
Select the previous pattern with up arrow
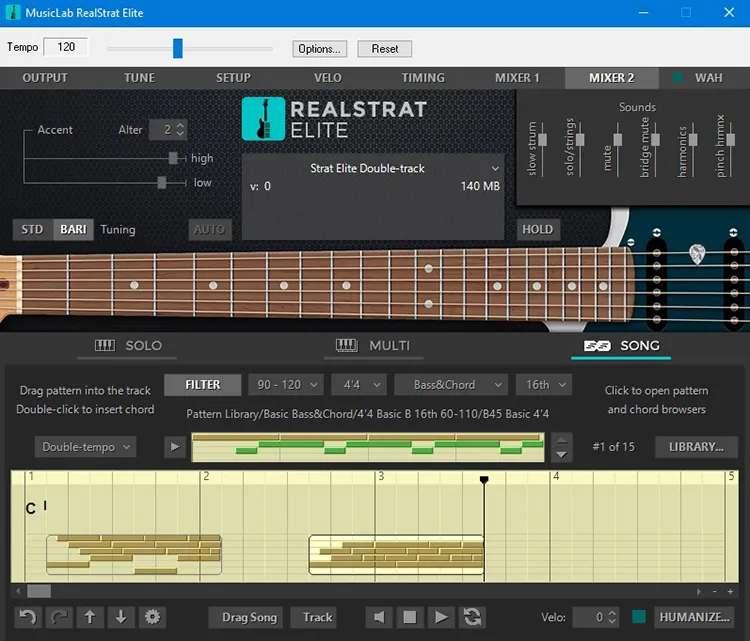(x=562, y=440)
